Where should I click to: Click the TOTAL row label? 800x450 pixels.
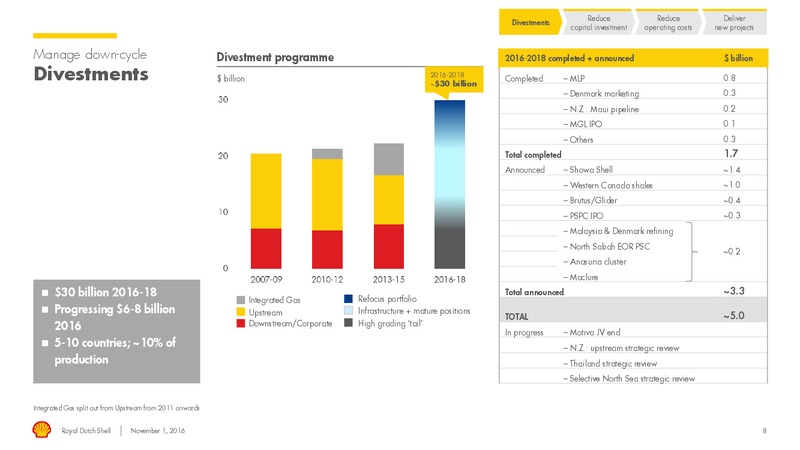click(516, 316)
